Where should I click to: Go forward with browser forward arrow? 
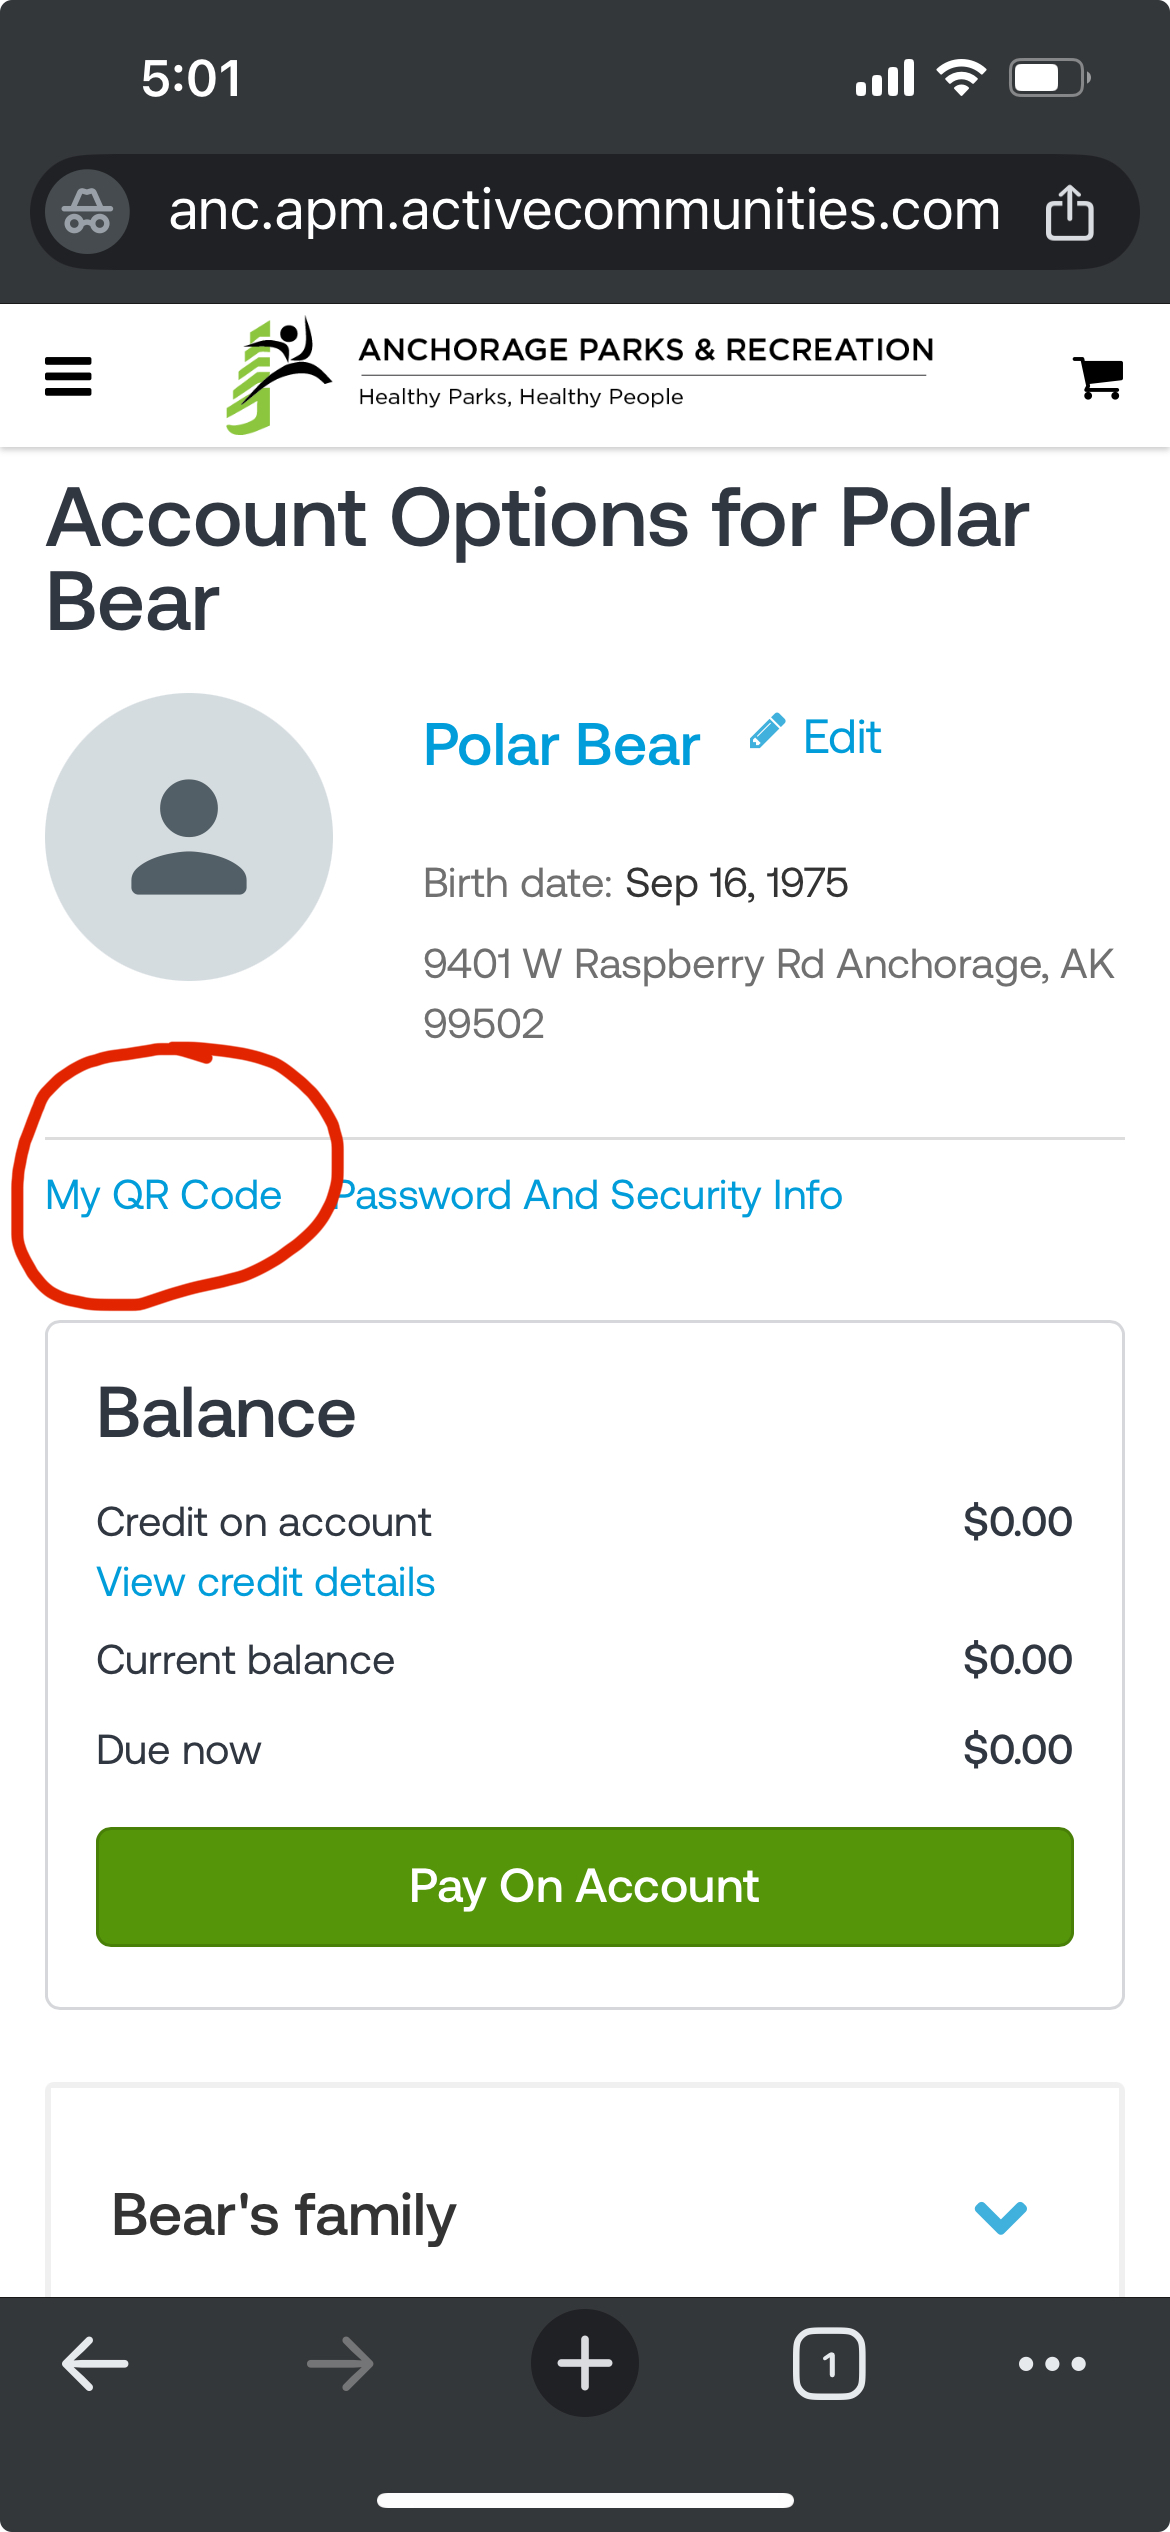pos(340,2364)
